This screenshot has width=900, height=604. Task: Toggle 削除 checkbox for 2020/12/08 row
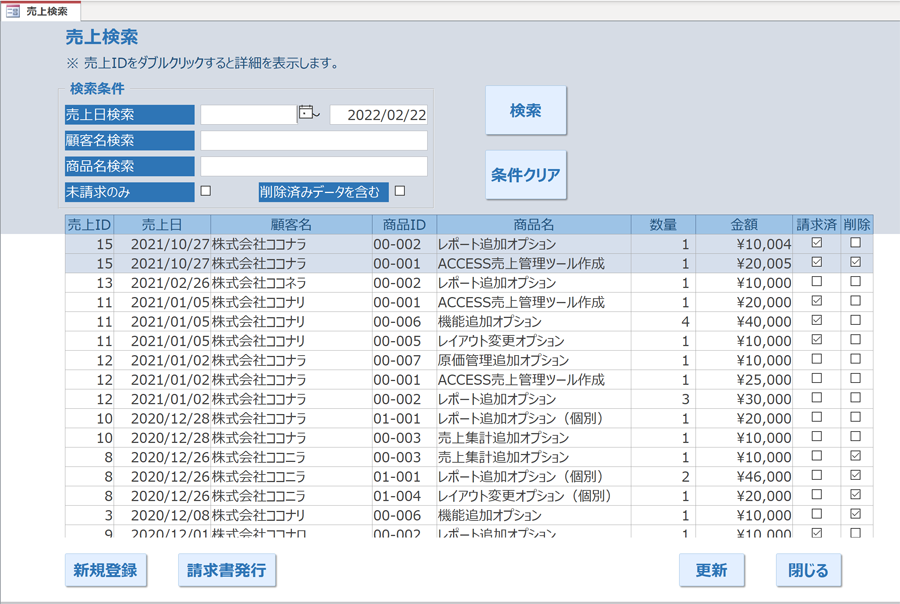[855, 513]
